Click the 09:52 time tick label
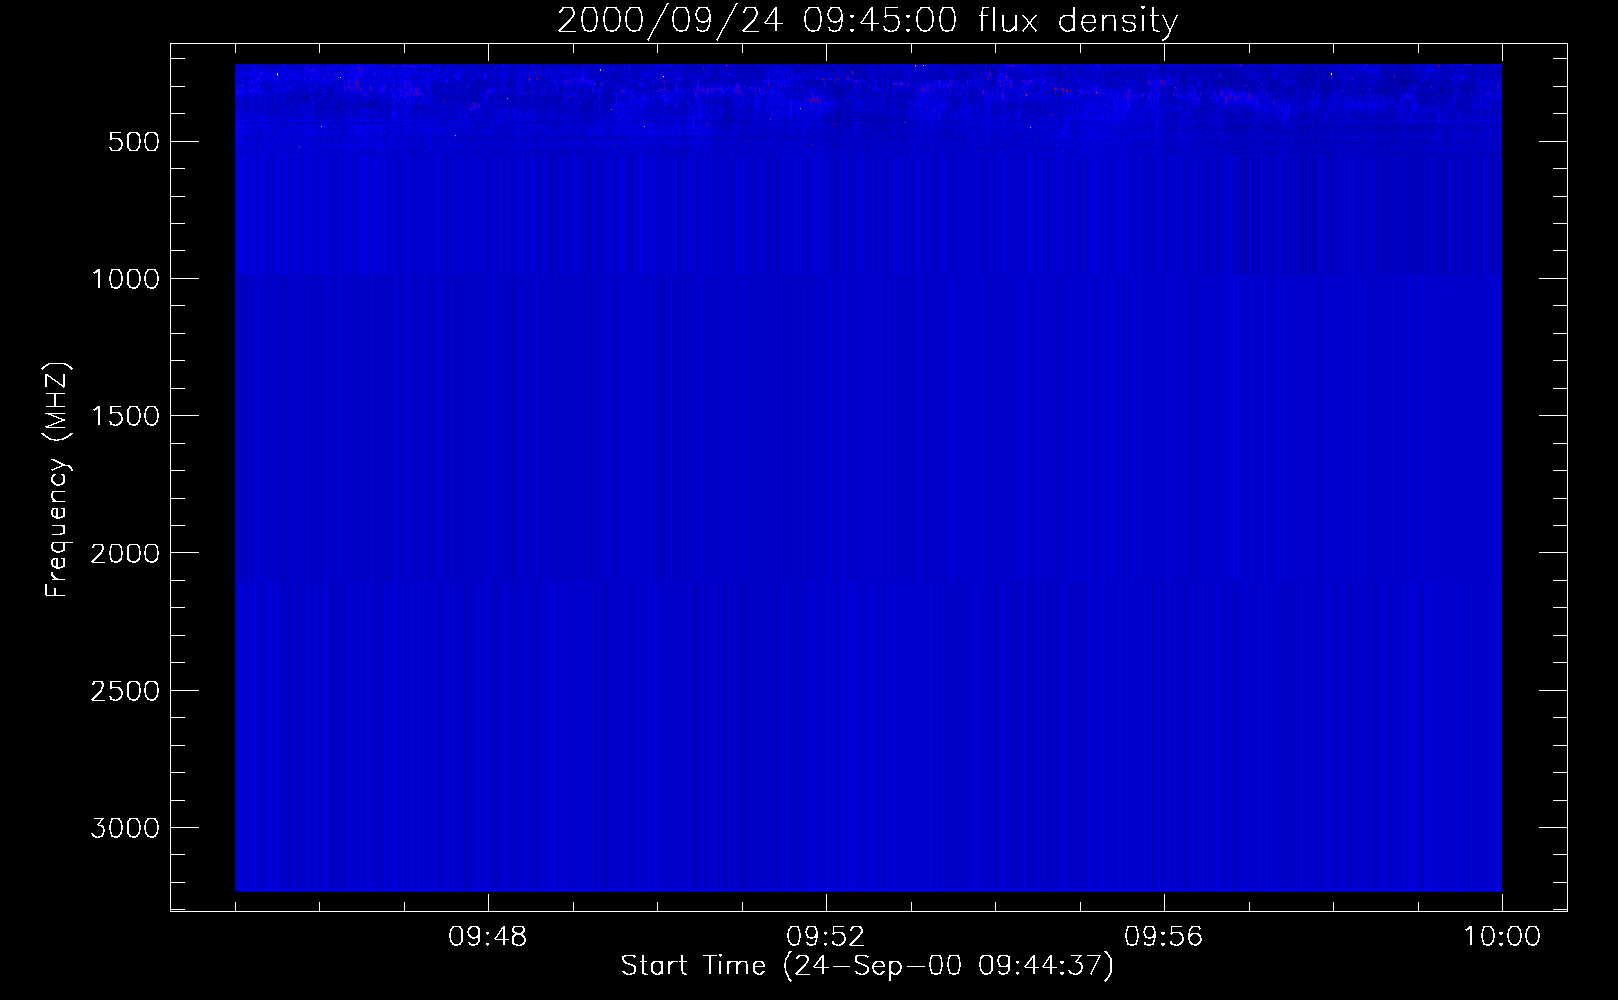This screenshot has width=1618, height=1000. click(x=826, y=937)
